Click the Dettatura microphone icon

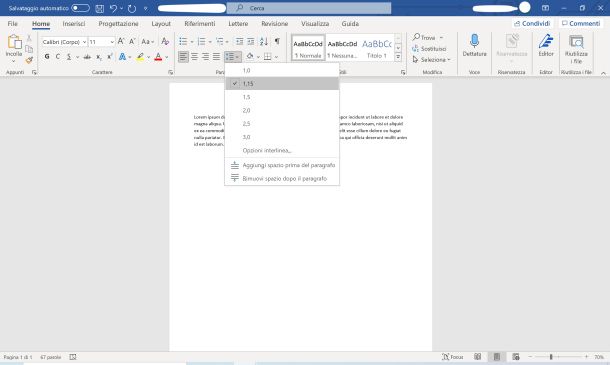click(x=474, y=41)
